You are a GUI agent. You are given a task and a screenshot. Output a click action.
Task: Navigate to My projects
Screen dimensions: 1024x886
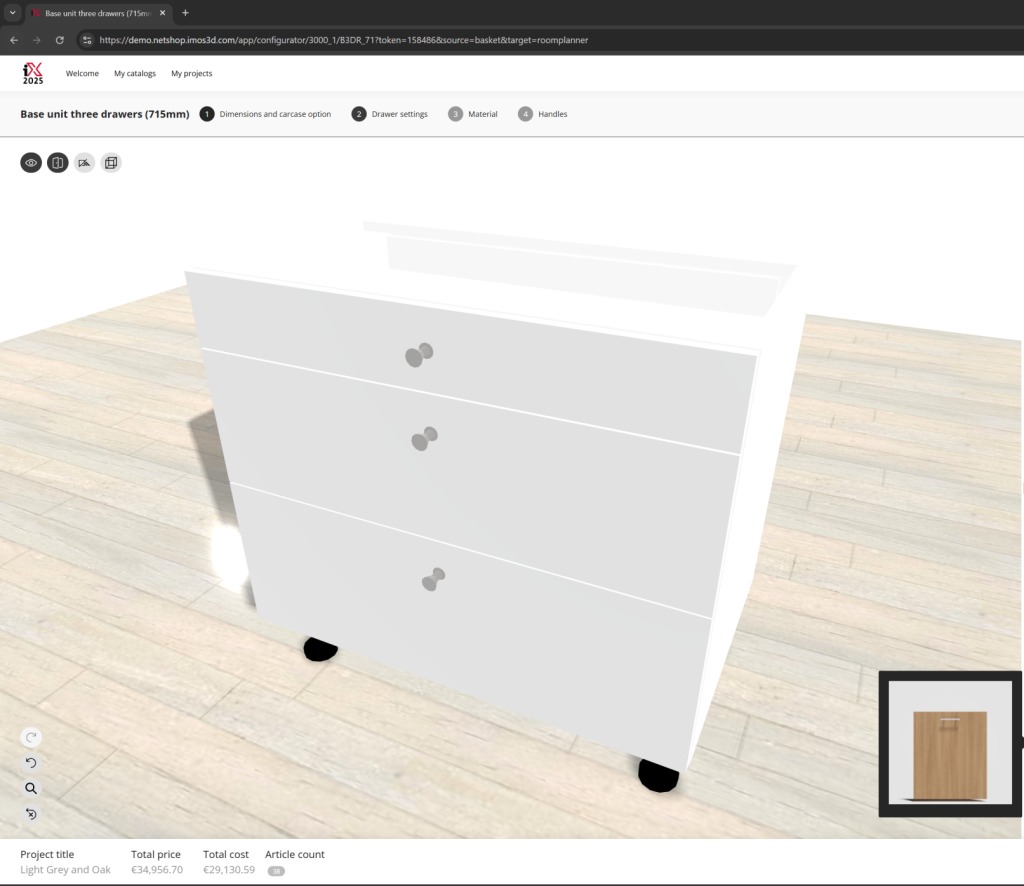pyautogui.click(x=191, y=73)
